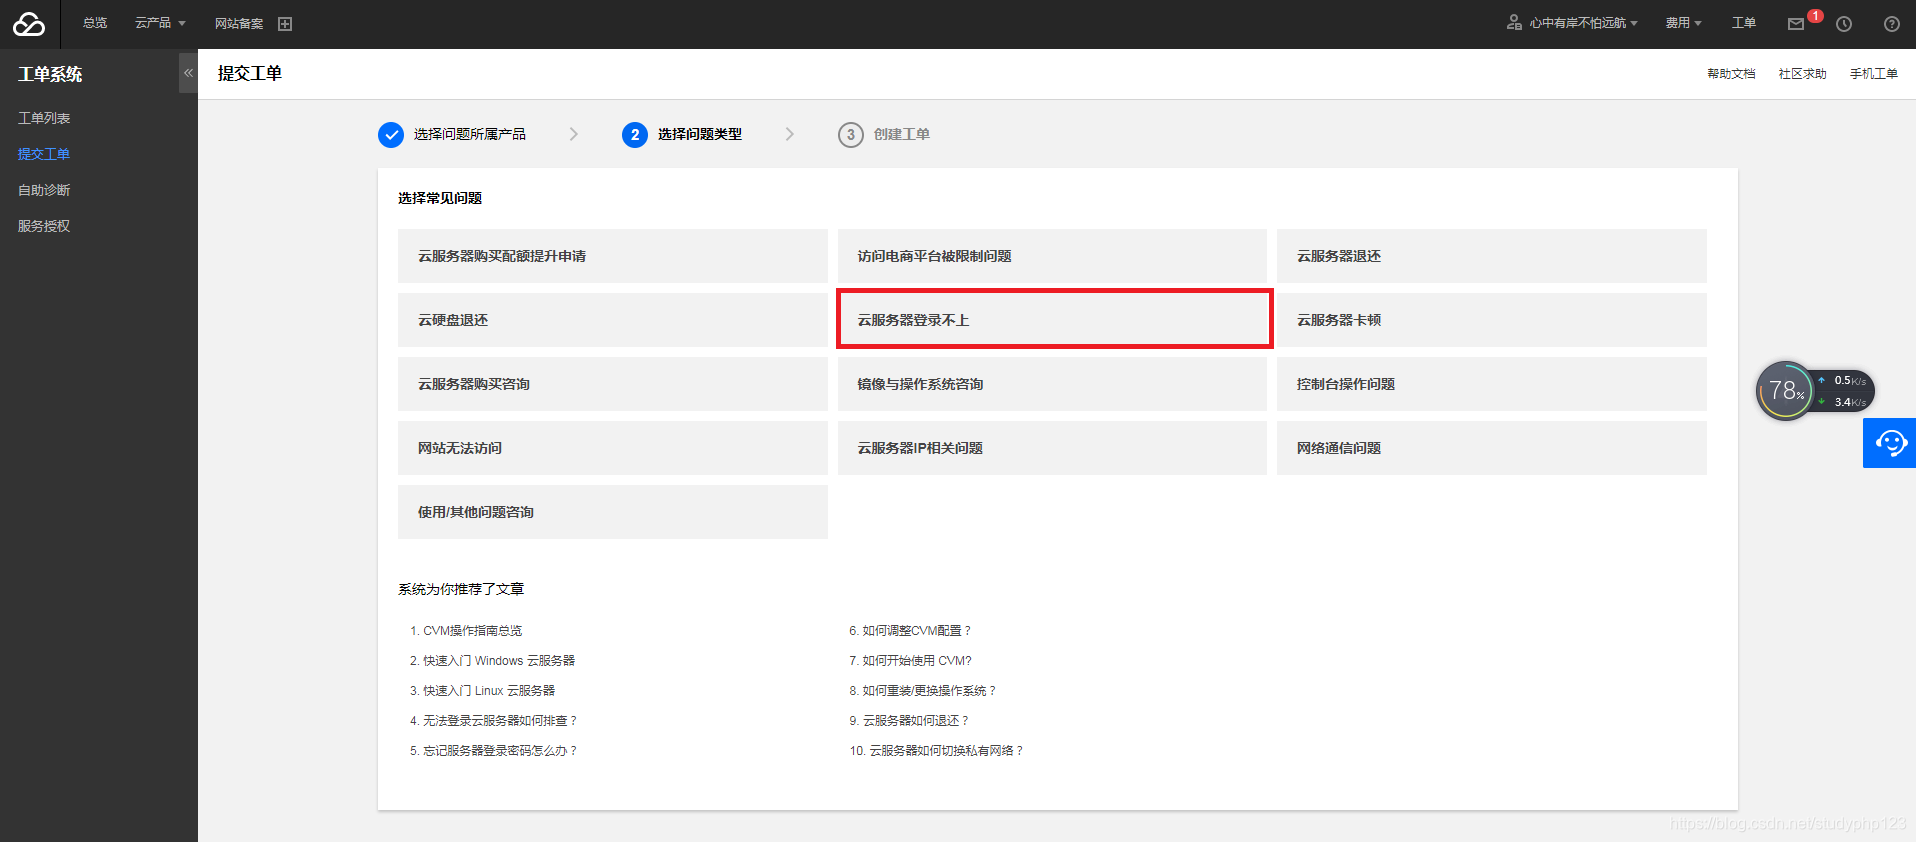1916x842 pixels.
Task: Expand the 云产品 dropdown menu
Action: click(x=160, y=23)
